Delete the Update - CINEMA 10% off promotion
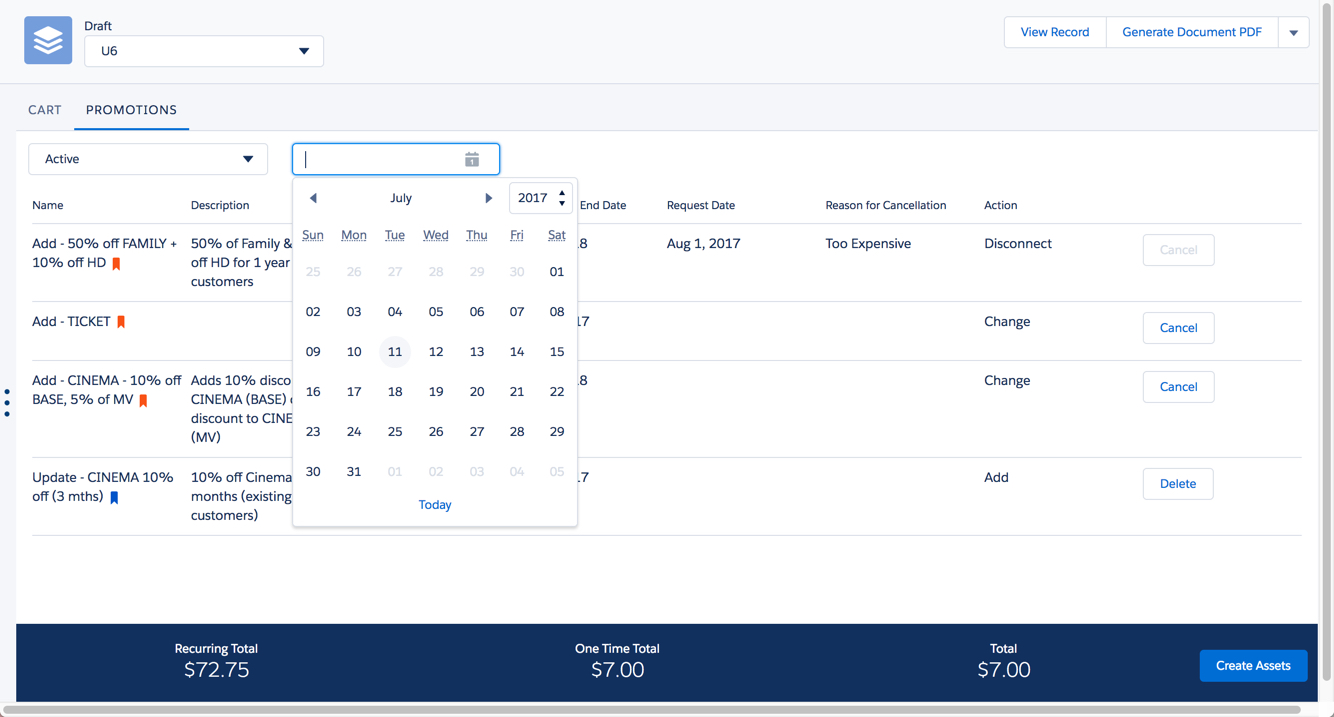Viewport: 1334px width, 717px height. pos(1178,484)
